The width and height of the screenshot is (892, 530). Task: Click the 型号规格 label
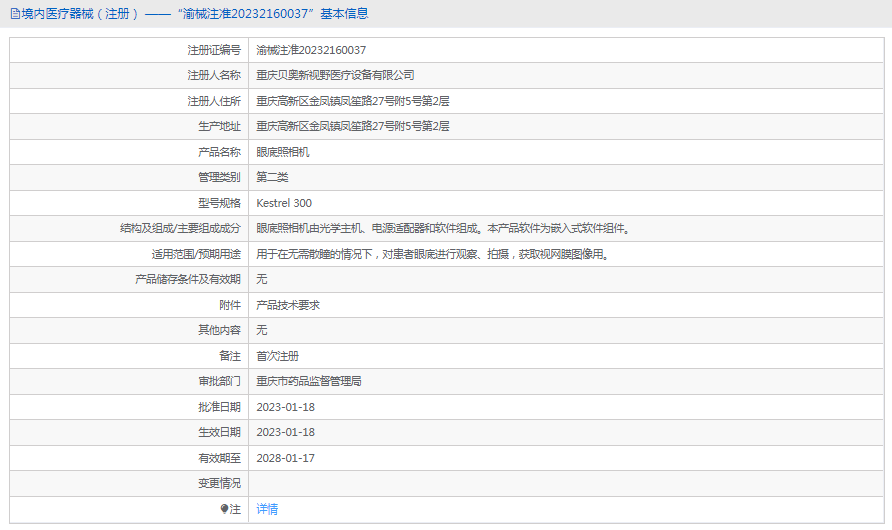click(219, 203)
